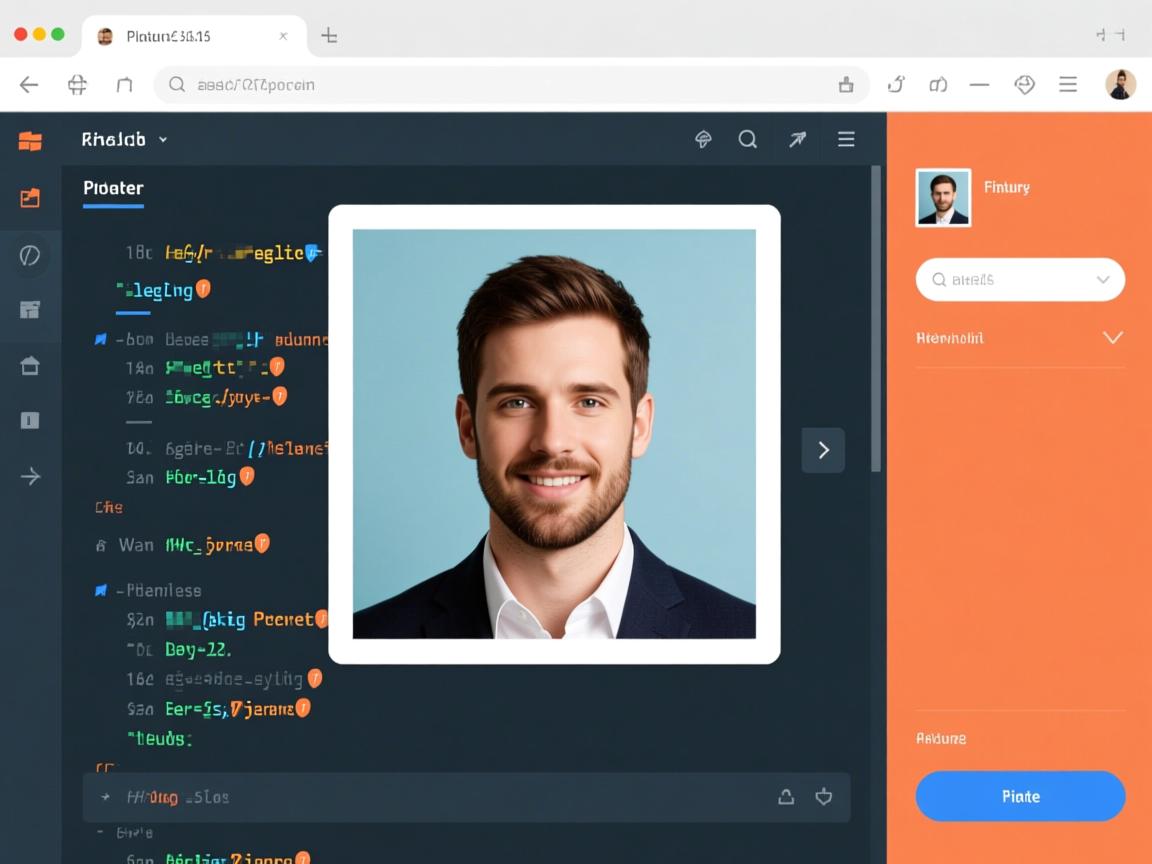Click the browser address bar
Screen dimensions: 1152x864
pos(500,85)
